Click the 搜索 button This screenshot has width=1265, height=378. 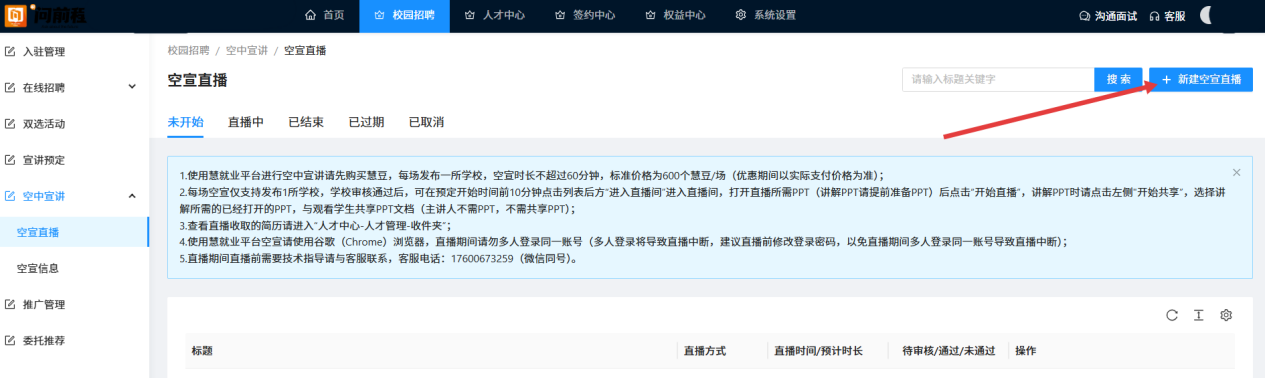pyautogui.click(x=1119, y=80)
